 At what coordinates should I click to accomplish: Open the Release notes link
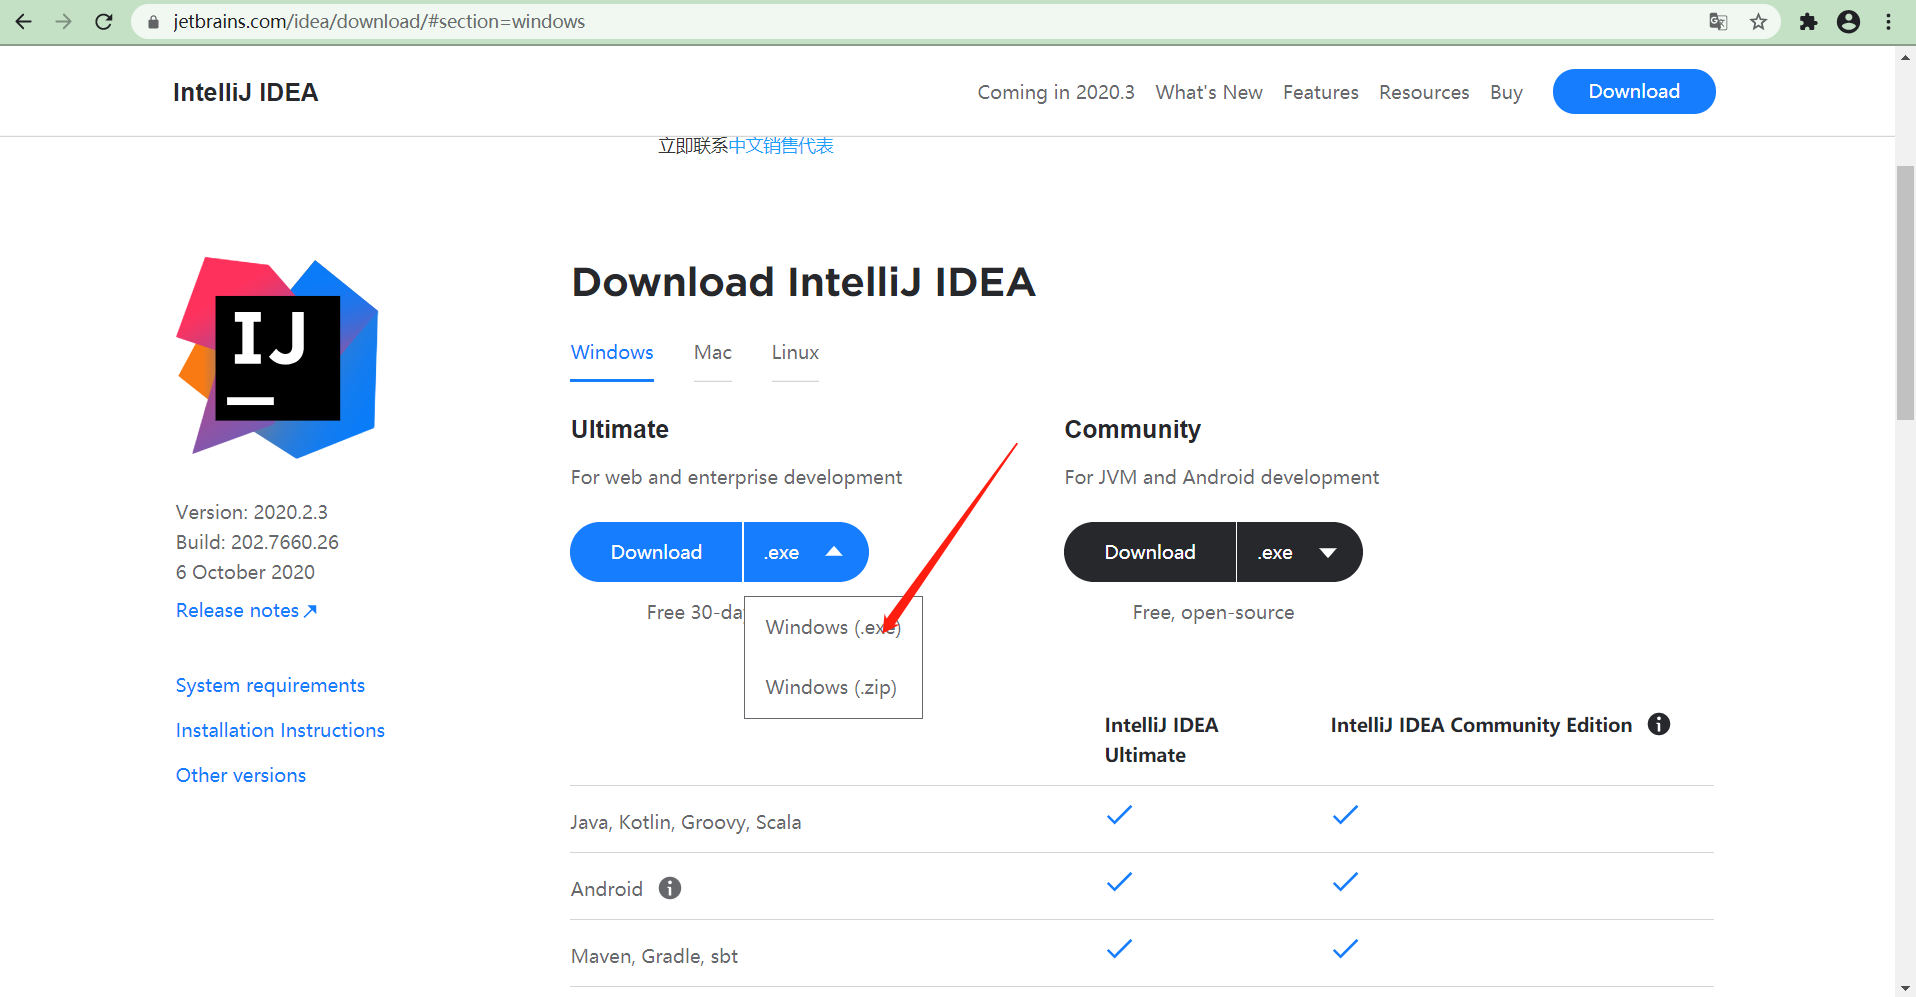pyautogui.click(x=246, y=610)
